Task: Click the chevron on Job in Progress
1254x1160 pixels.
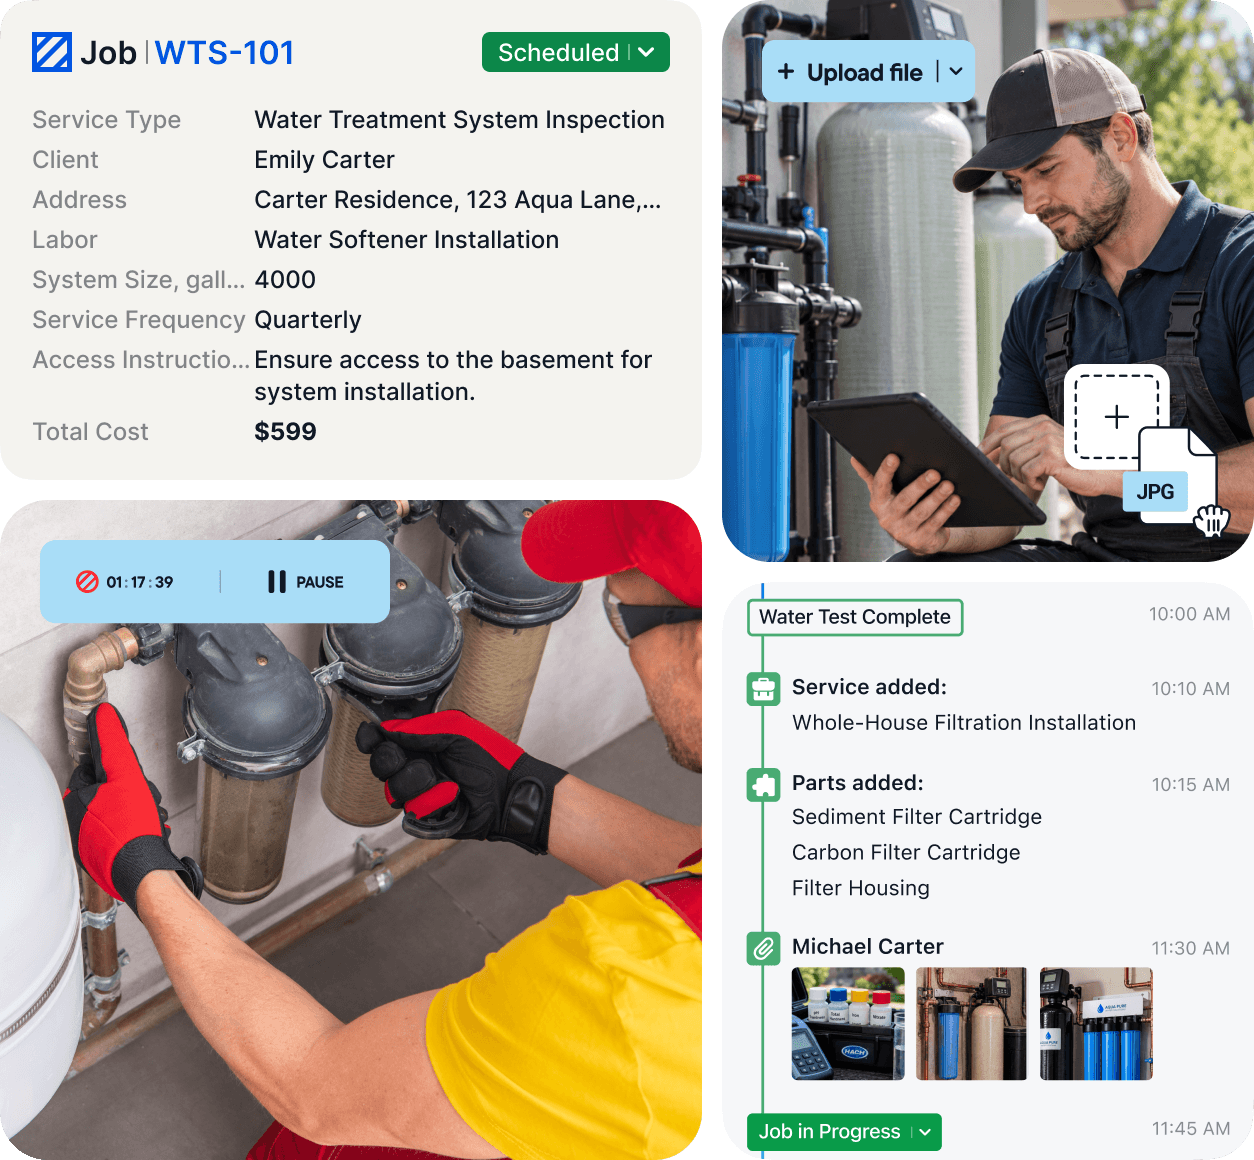Action: [925, 1132]
